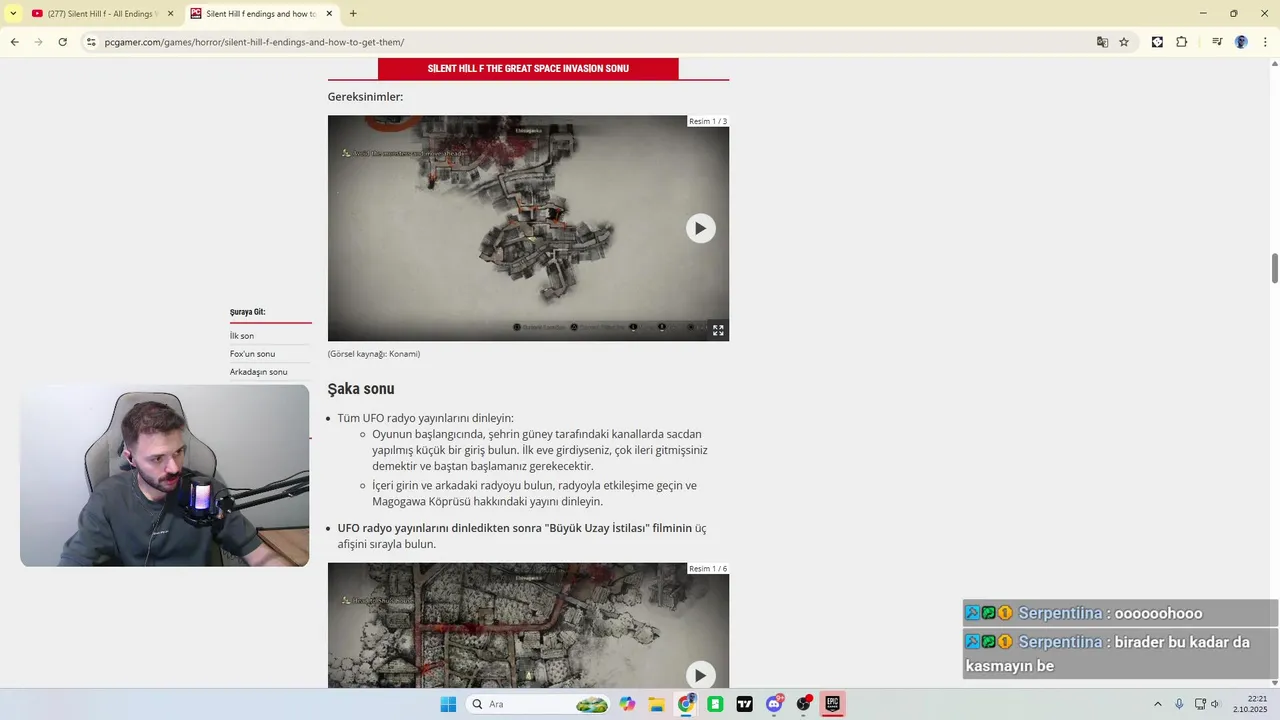Open the Windows Start menu
1280x720 pixels.
(x=448, y=704)
